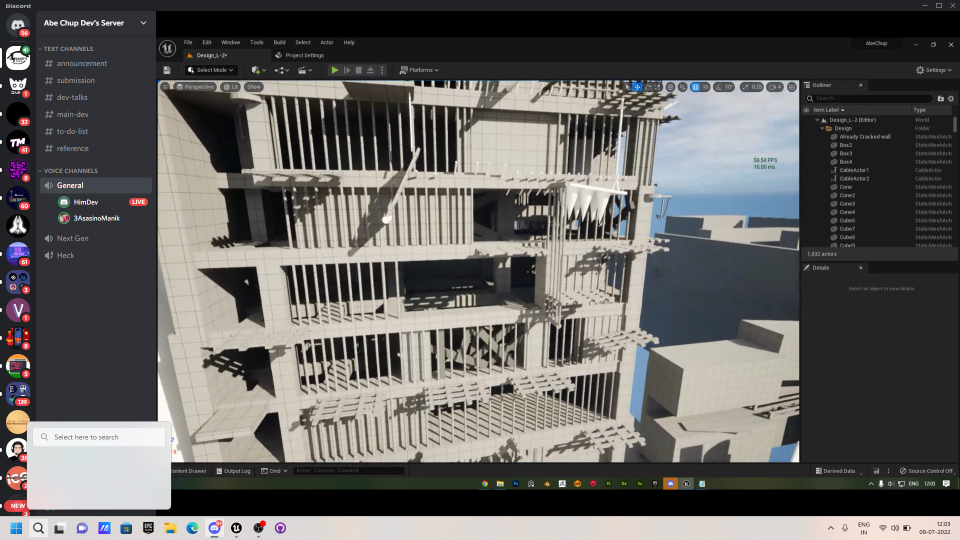Open viewport hamburger options menu
This screenshot has width=960, height=540.
165,87
